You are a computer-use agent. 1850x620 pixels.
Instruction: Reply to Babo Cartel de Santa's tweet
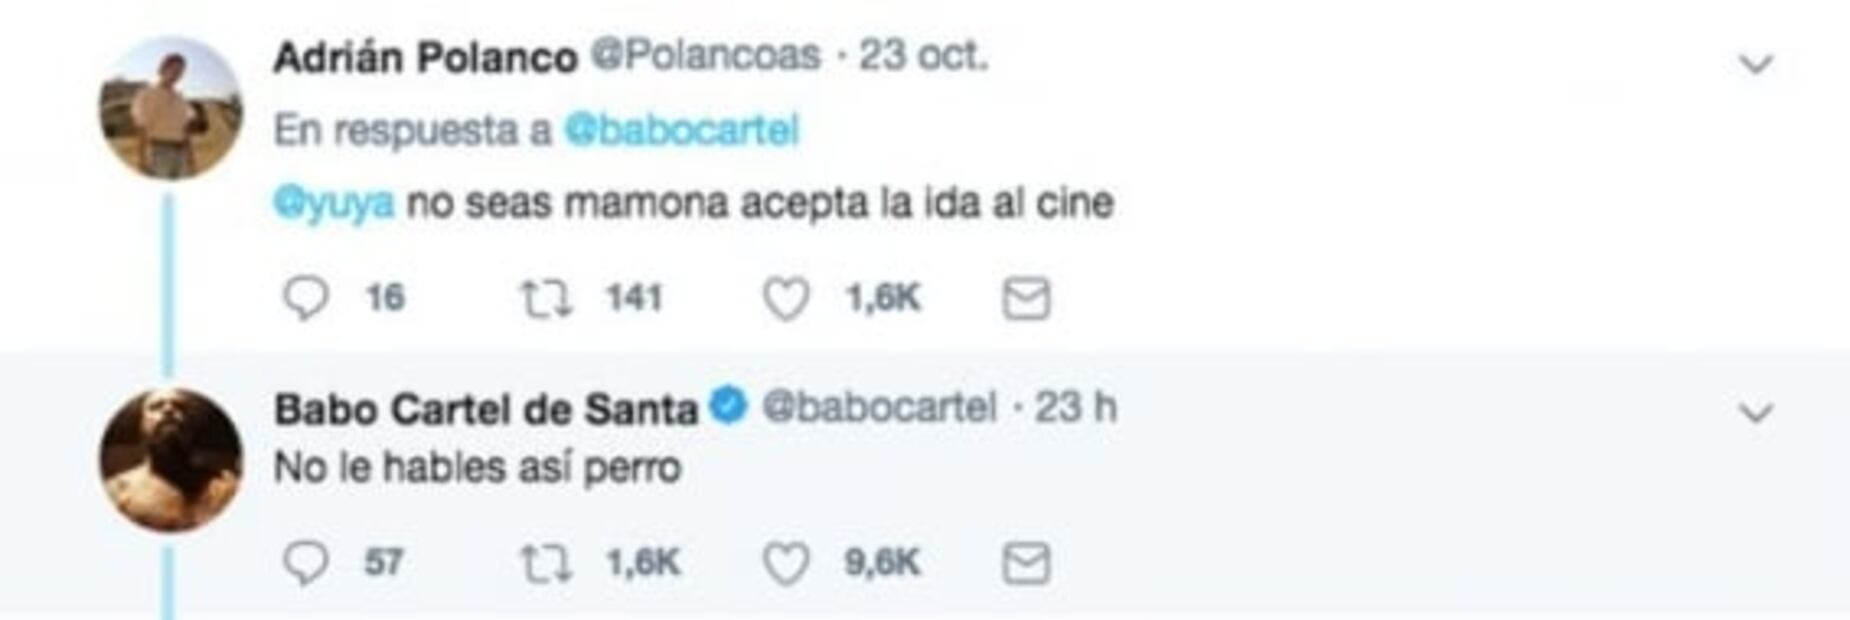coord(306,563)
